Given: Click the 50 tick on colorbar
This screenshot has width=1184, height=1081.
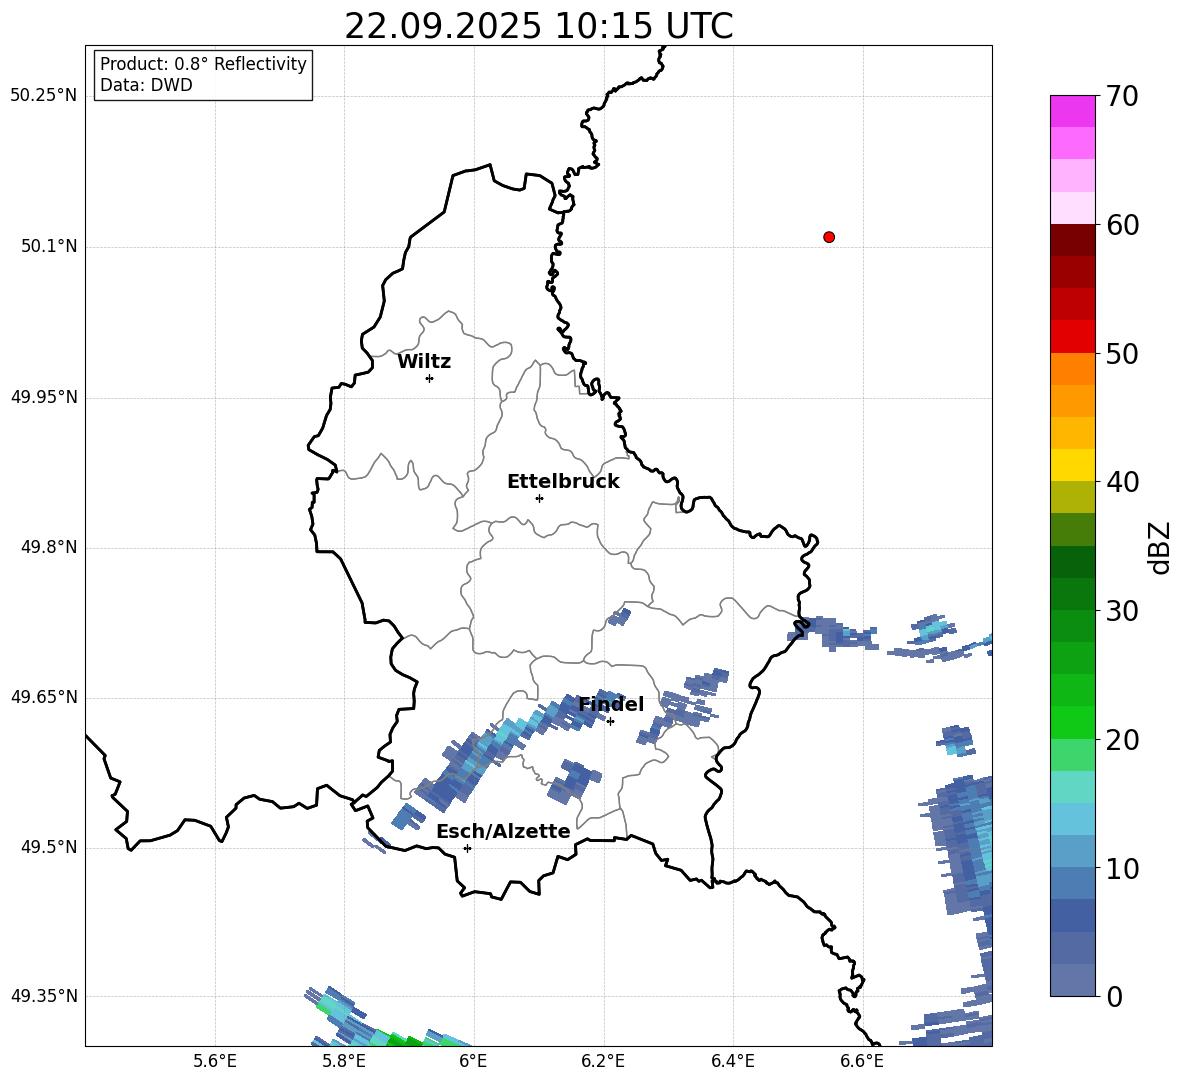Looking at the screenshot, I should [1122, 353].
